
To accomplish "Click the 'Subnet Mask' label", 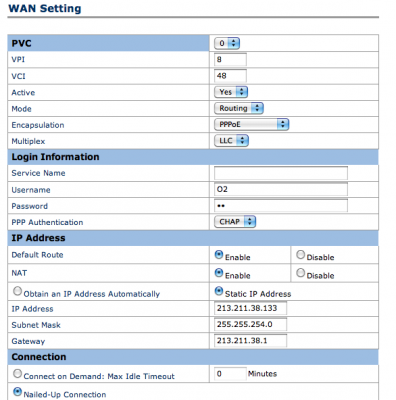I will (36, 325).
